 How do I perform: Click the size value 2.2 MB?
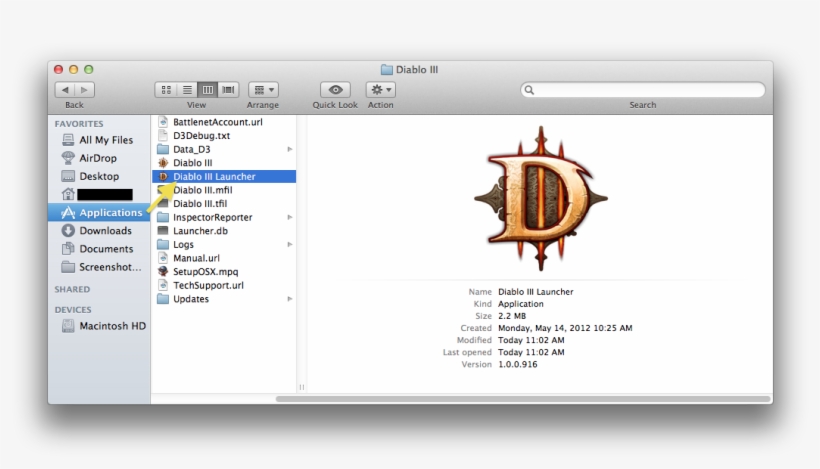(x=511, y=316)
